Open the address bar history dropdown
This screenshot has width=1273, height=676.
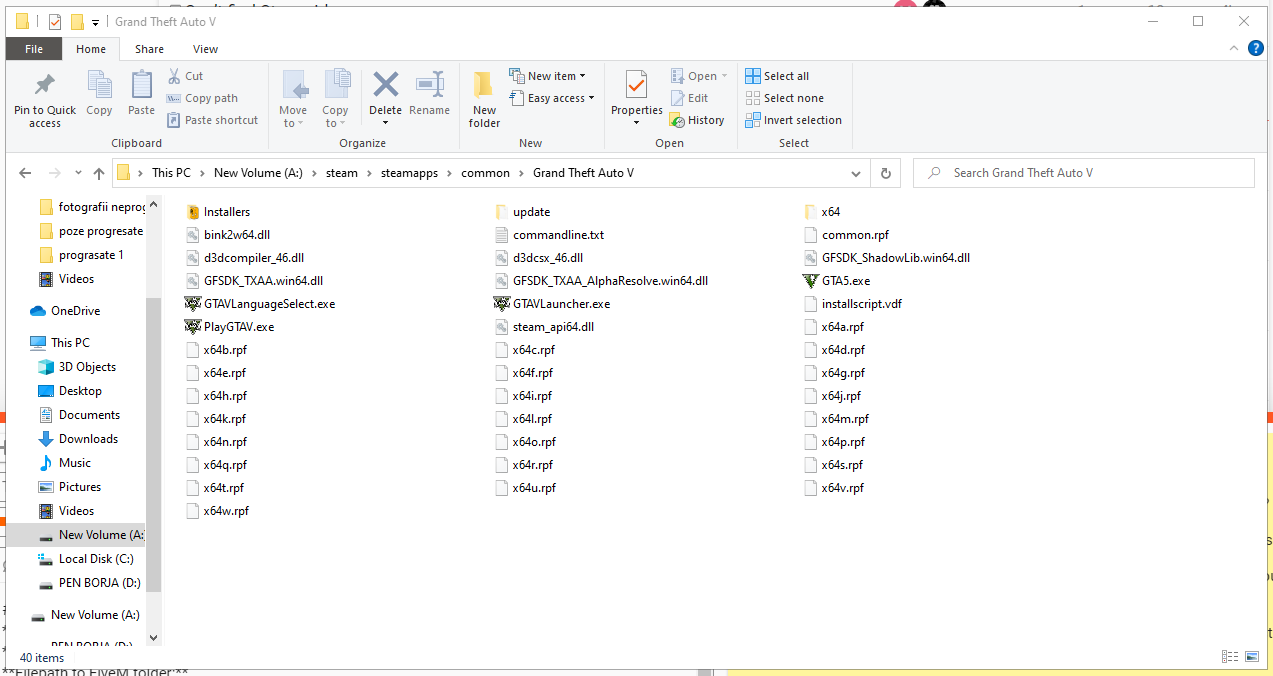pos(856,173)
